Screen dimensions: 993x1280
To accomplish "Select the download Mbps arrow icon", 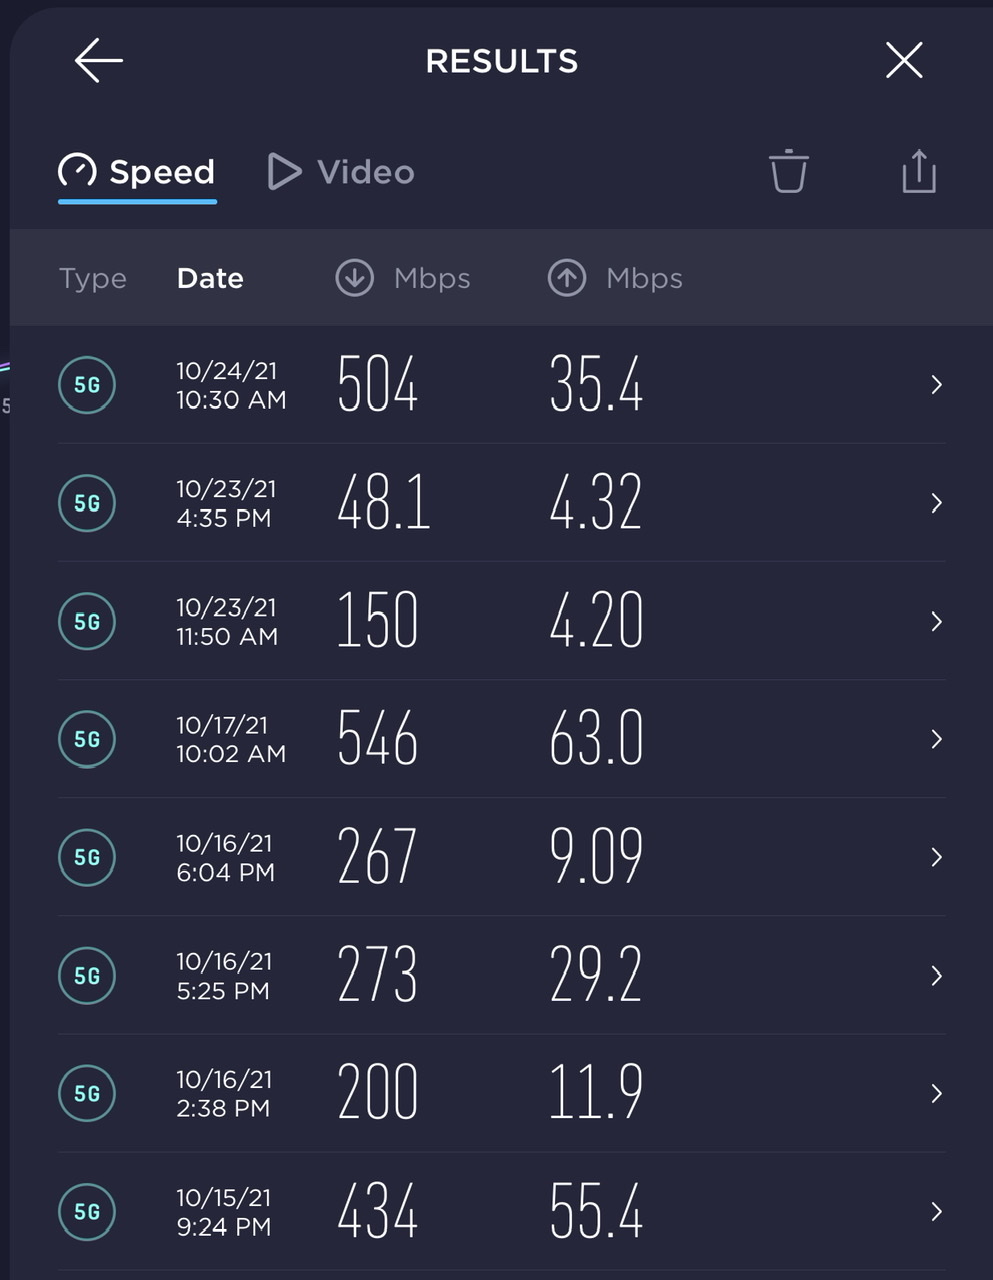I will tap(354, 278).
